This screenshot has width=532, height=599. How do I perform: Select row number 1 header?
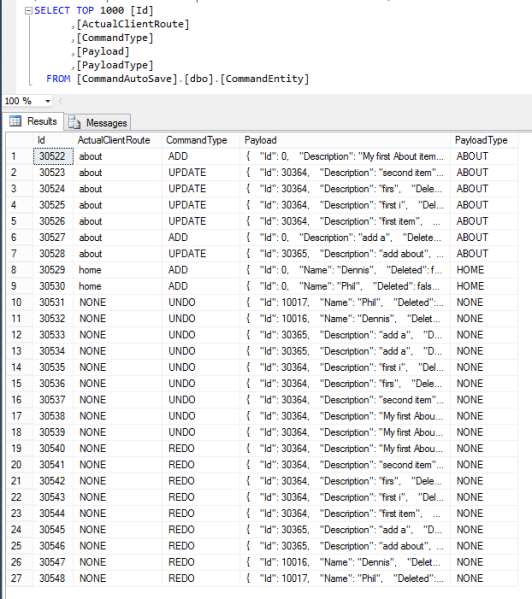pyautogui.click(x=19, y=156)
